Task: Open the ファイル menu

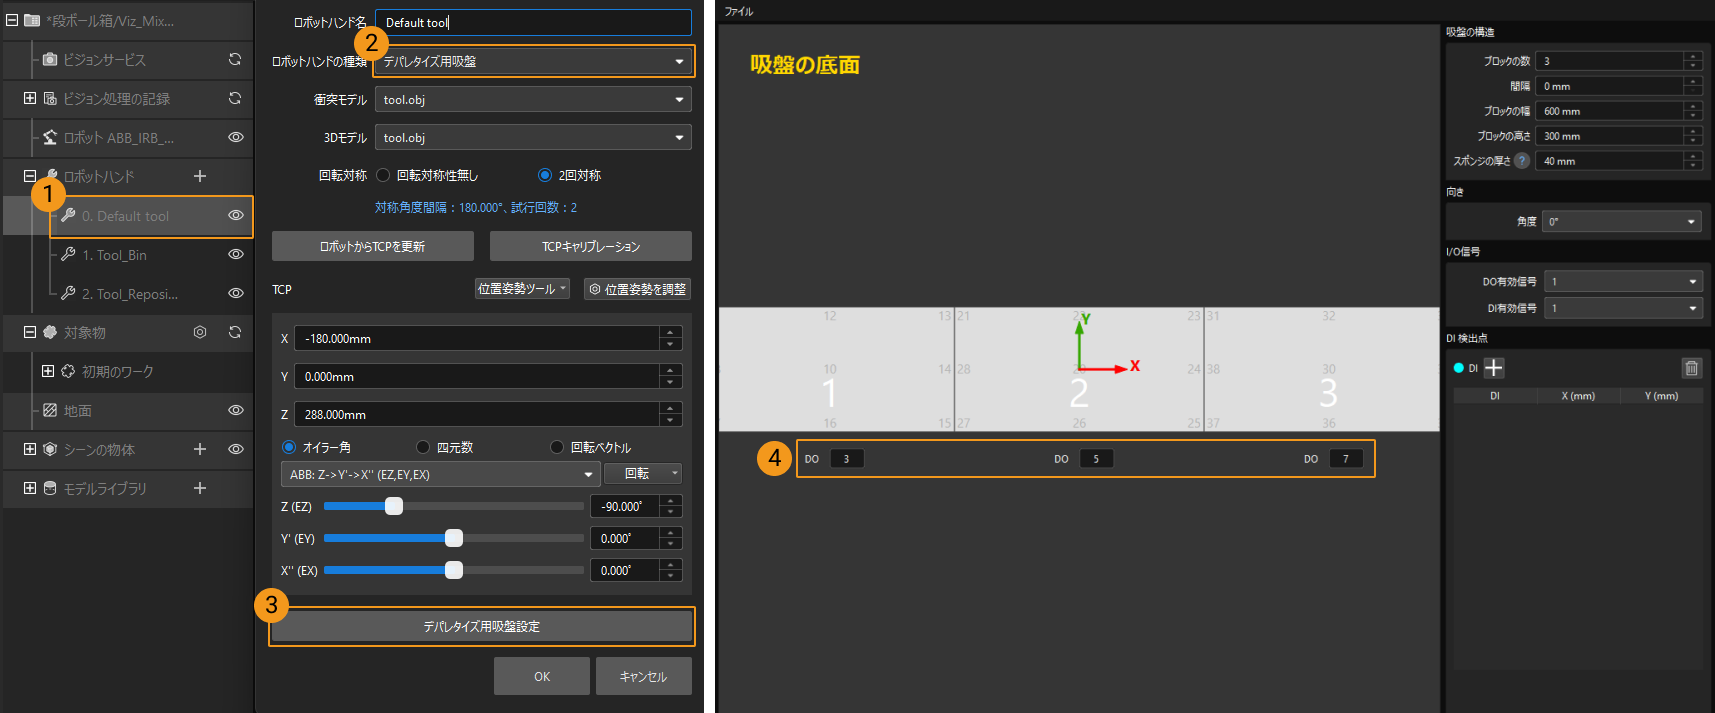Action: (739, 11)
